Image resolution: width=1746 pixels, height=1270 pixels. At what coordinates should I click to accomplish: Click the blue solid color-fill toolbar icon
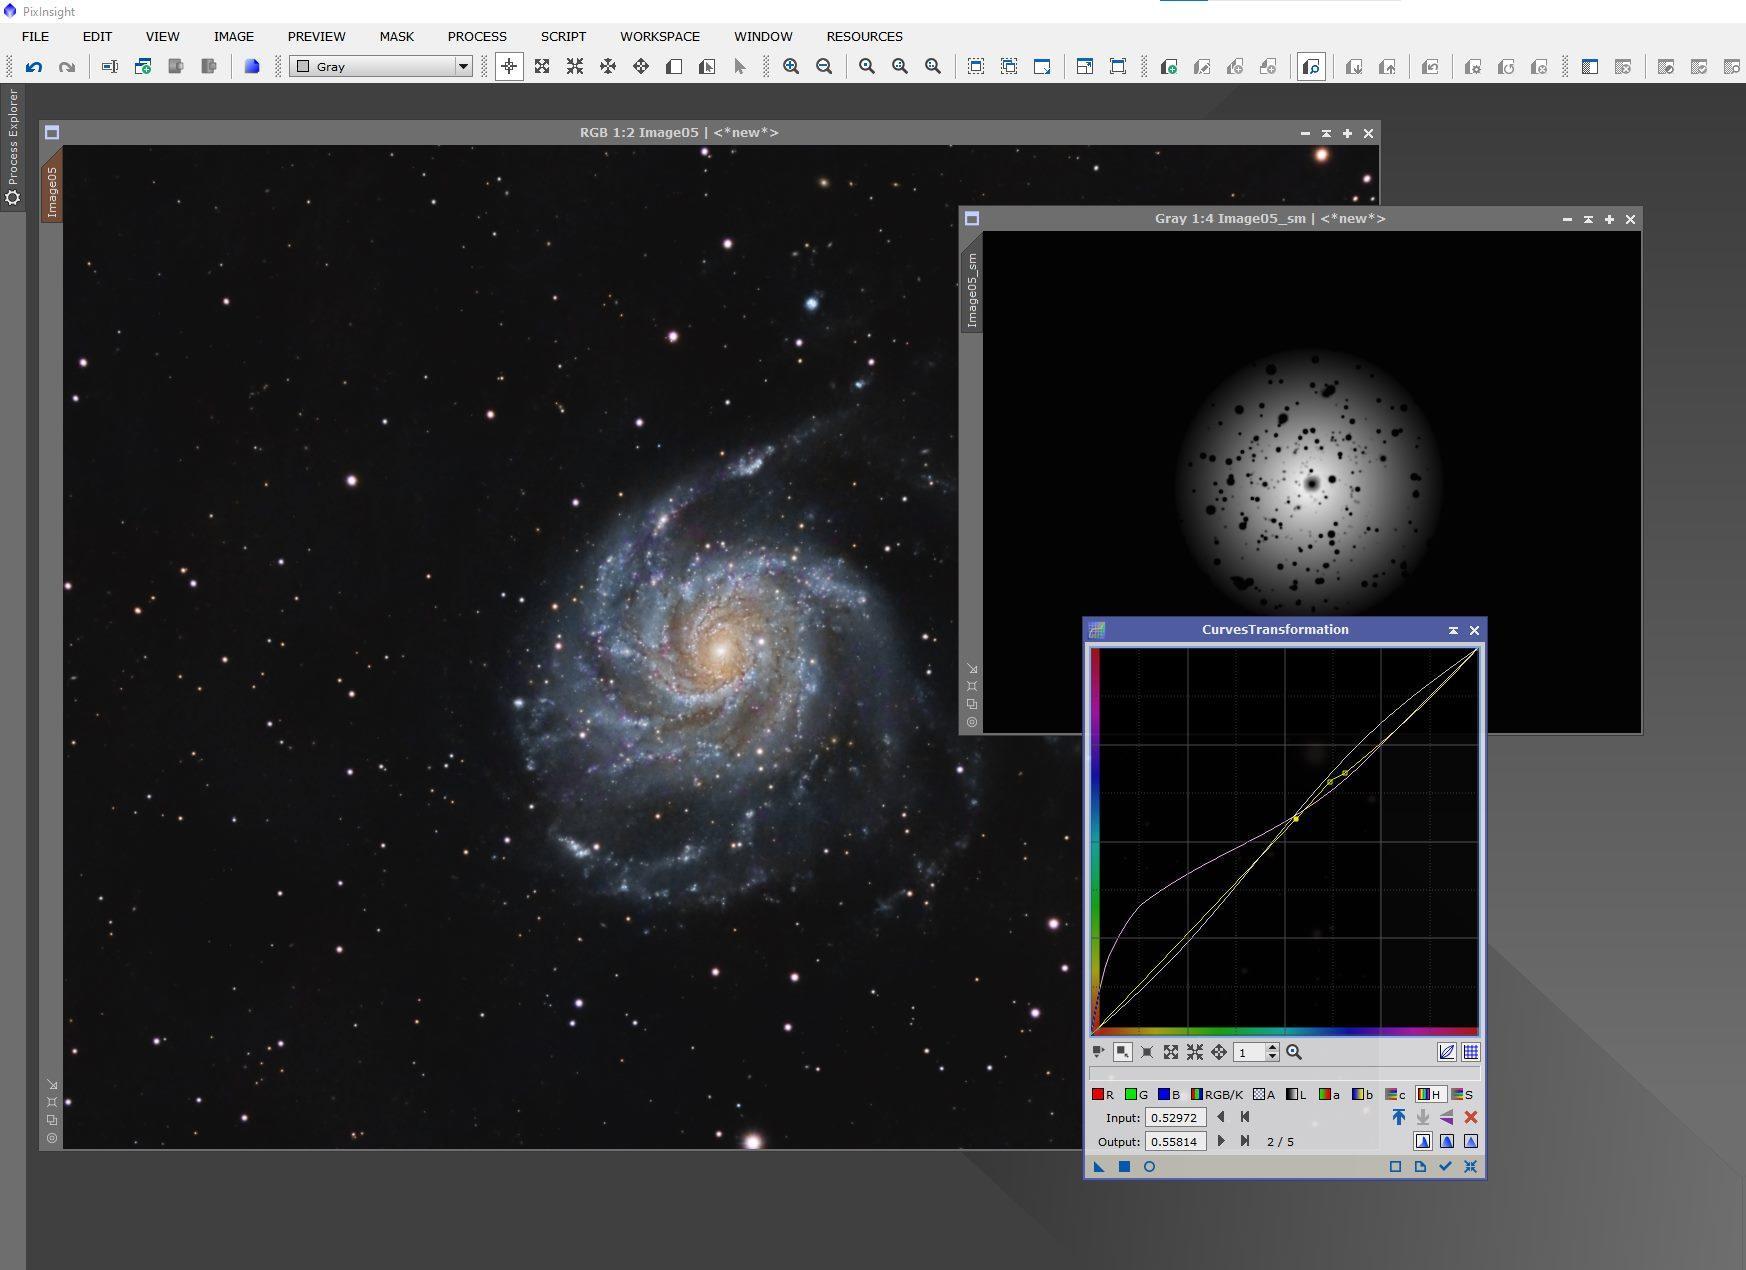click(x=252, y=66)
